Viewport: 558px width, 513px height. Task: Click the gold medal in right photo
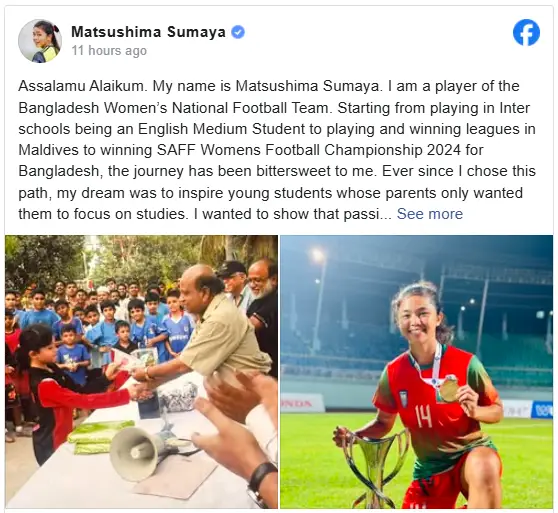point(449,389)
